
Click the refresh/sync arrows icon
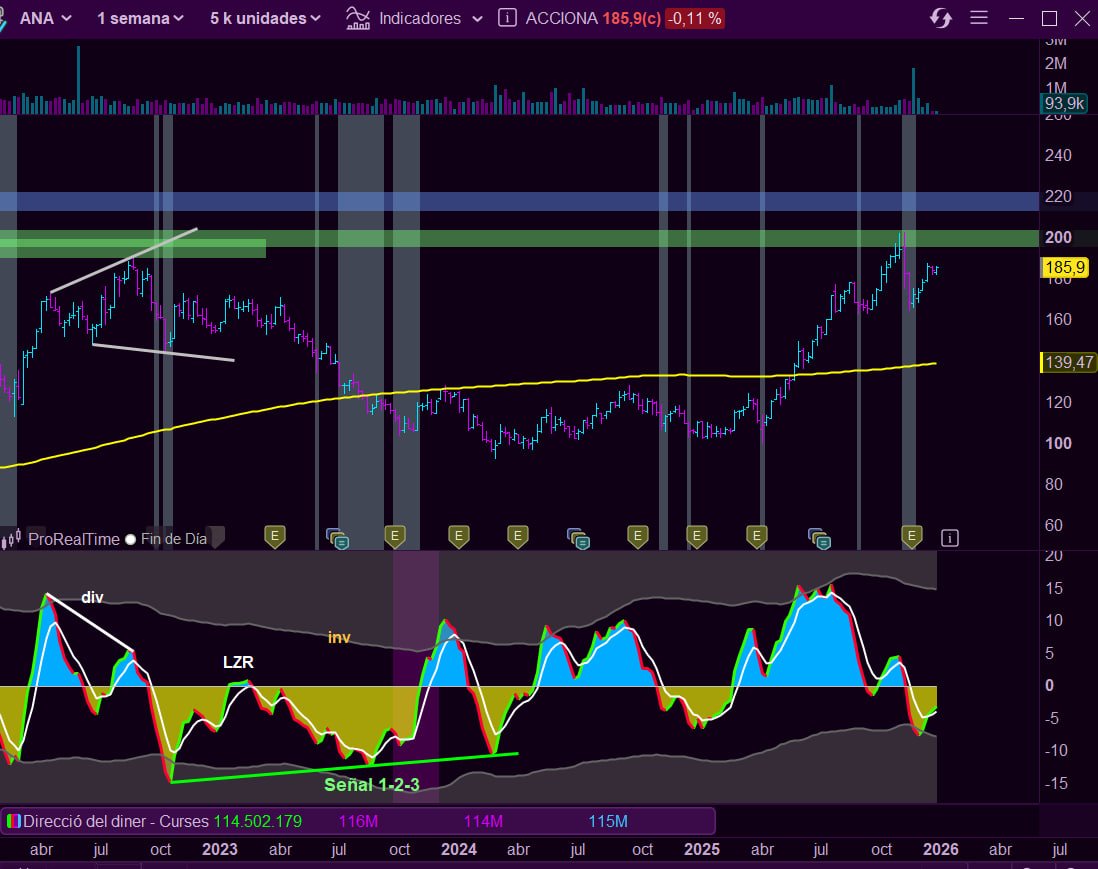[940, 18]
